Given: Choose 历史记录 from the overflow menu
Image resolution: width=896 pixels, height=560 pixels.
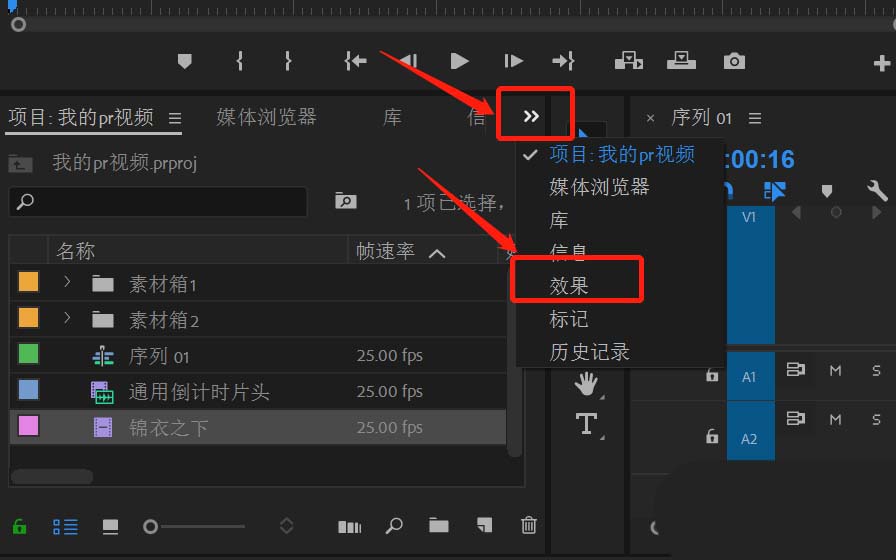Looking at the screenshot, I should [x=590, y=352].
